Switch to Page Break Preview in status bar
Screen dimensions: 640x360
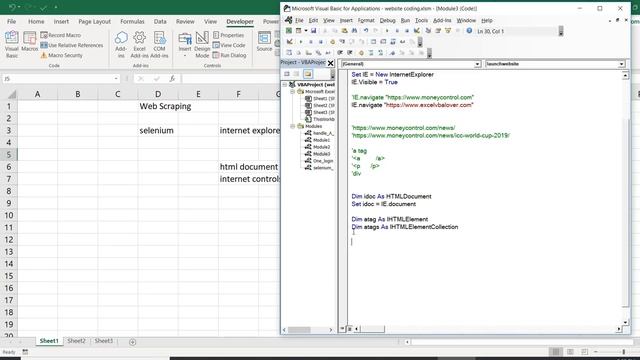point(584,351)
